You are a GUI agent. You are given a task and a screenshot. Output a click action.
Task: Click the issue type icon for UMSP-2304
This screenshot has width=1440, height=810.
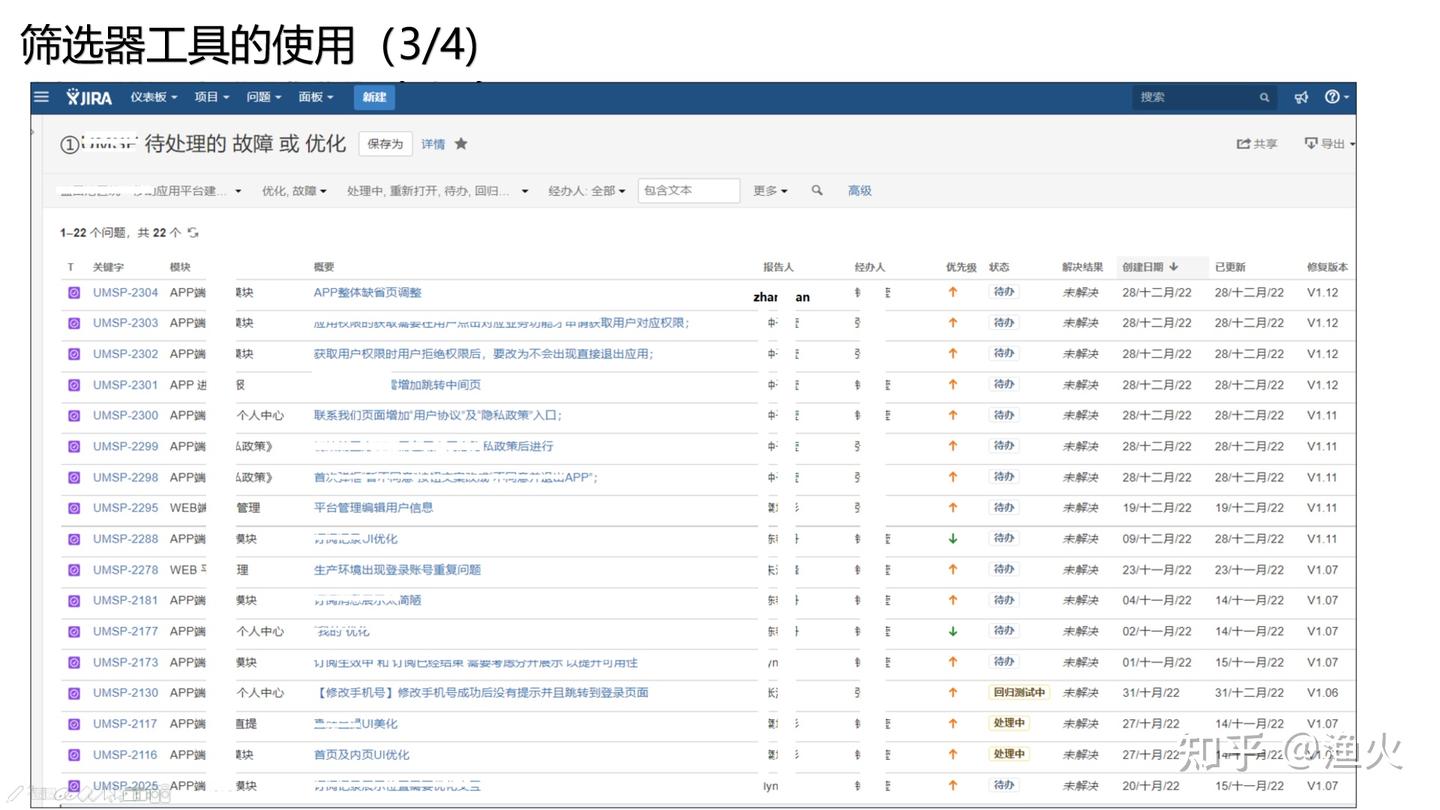(x=74, y=293)
